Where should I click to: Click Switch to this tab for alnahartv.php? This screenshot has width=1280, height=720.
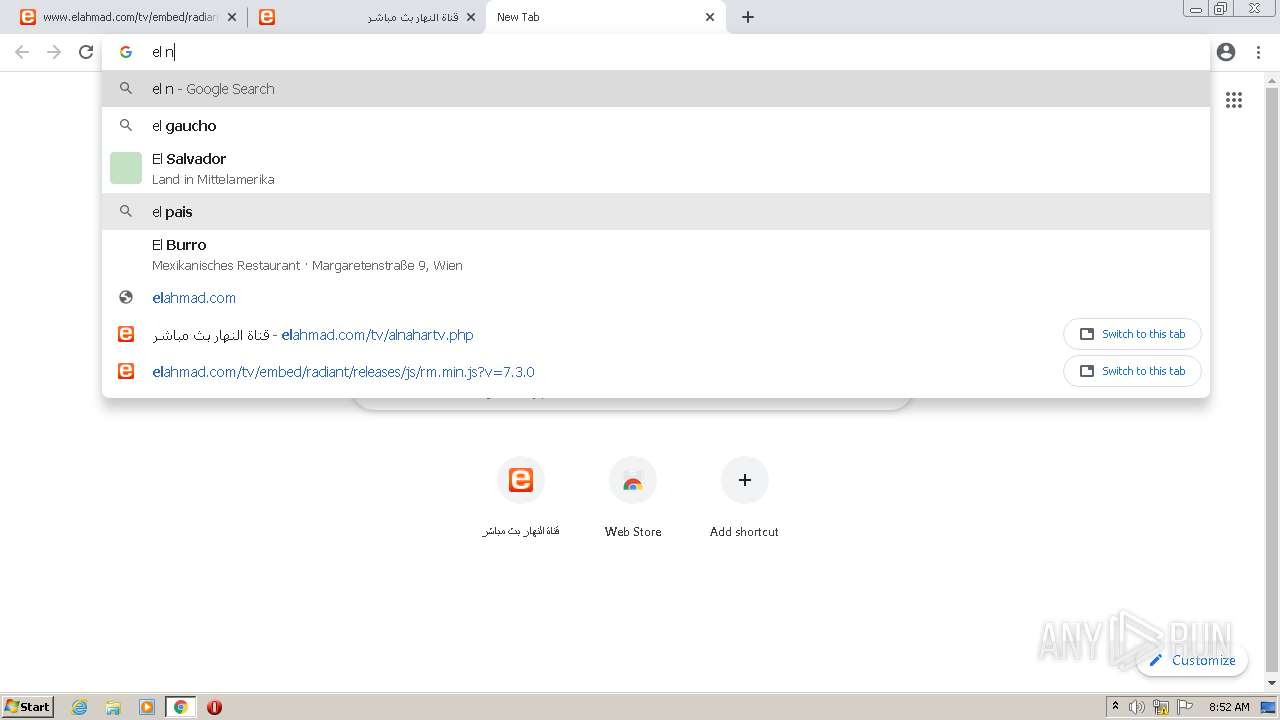coord(1132,334)
